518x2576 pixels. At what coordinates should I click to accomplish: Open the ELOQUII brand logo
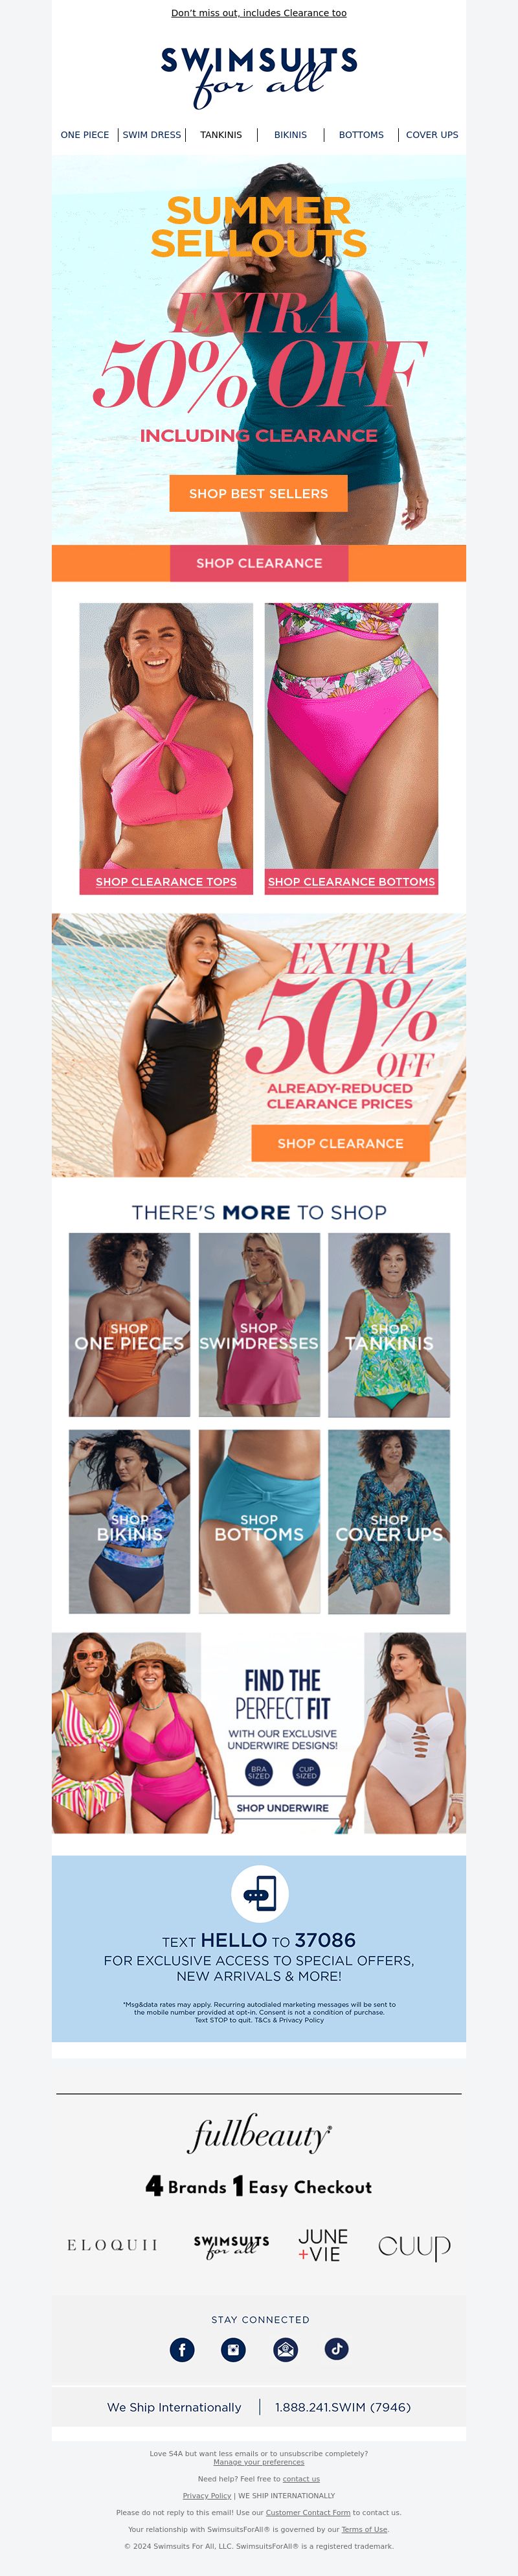[113, 2245]
